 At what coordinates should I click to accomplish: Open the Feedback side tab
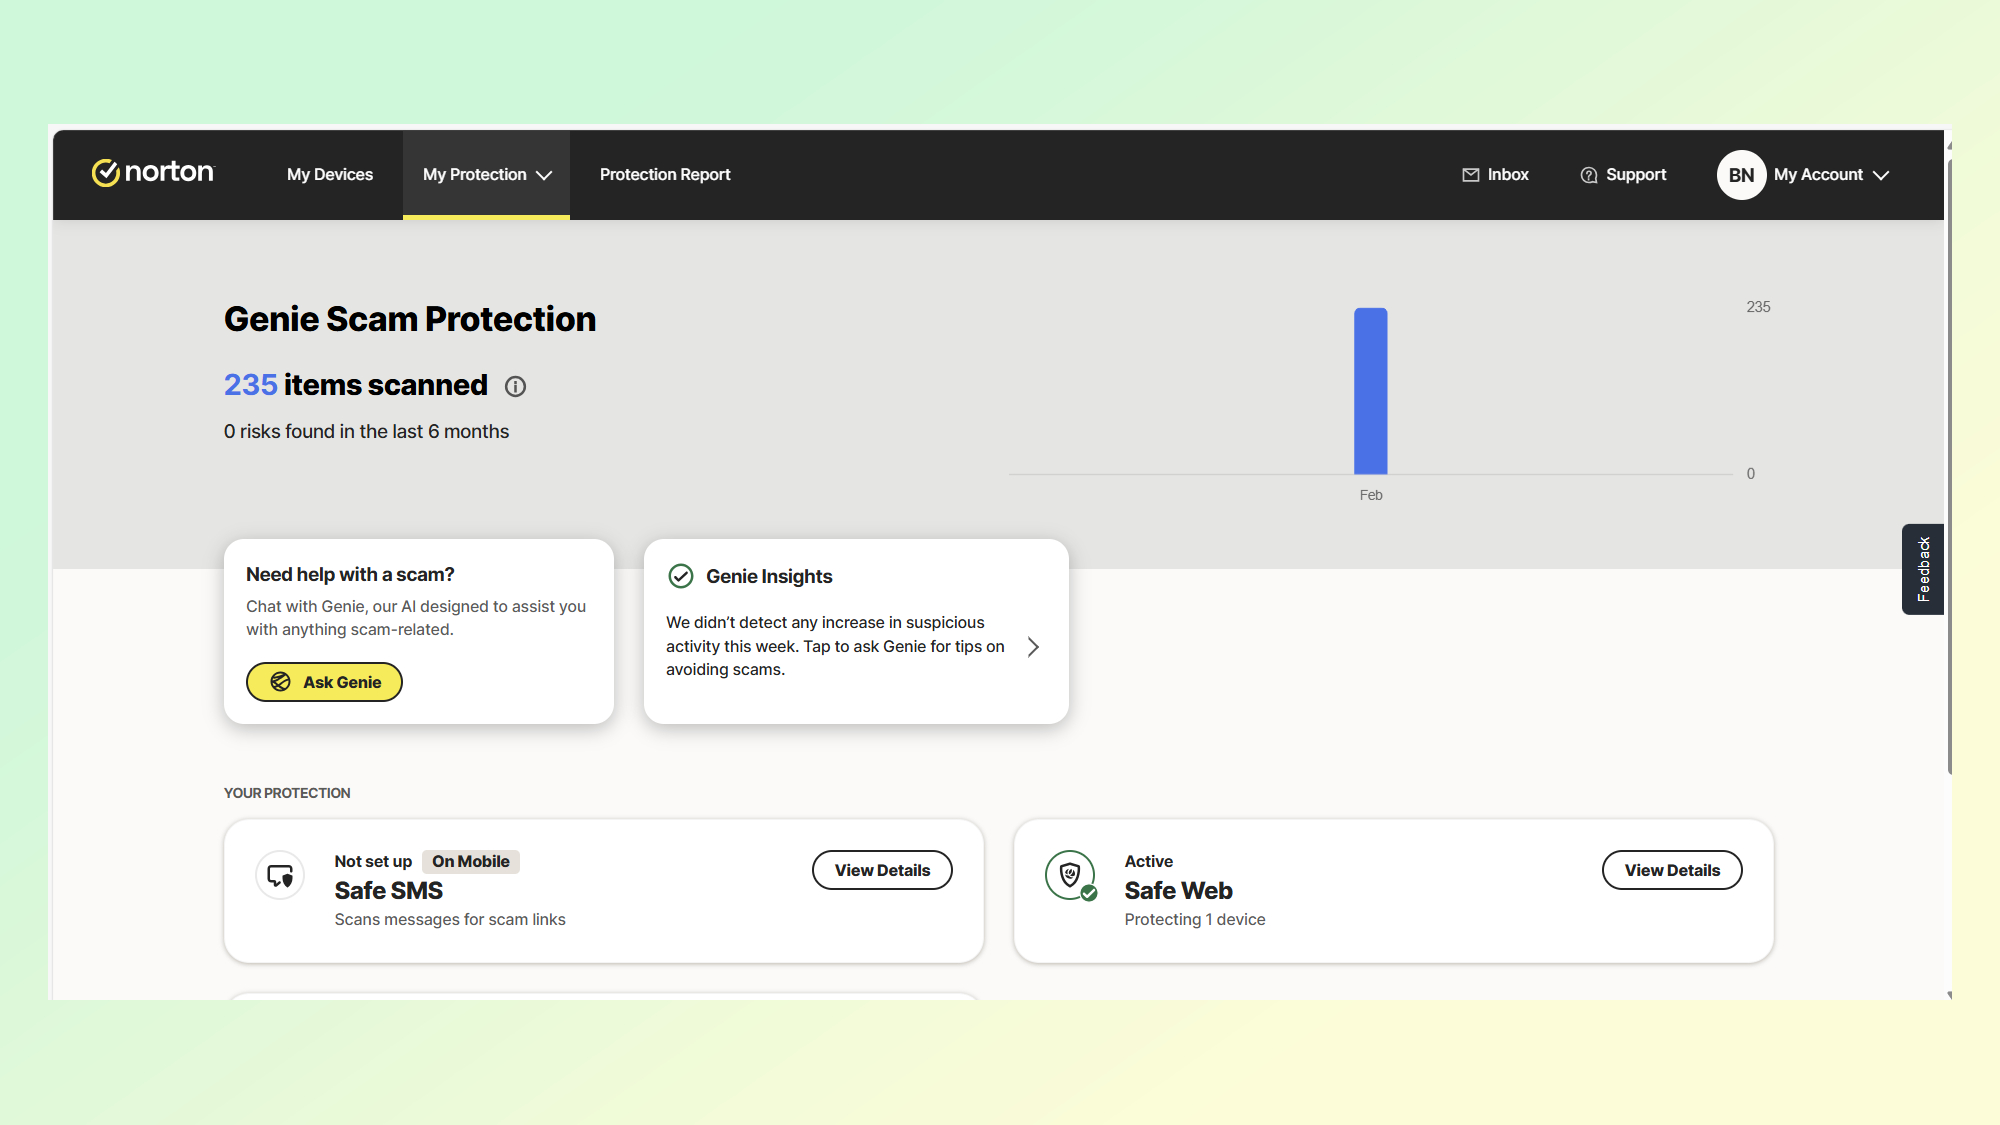coord(1922,569)
